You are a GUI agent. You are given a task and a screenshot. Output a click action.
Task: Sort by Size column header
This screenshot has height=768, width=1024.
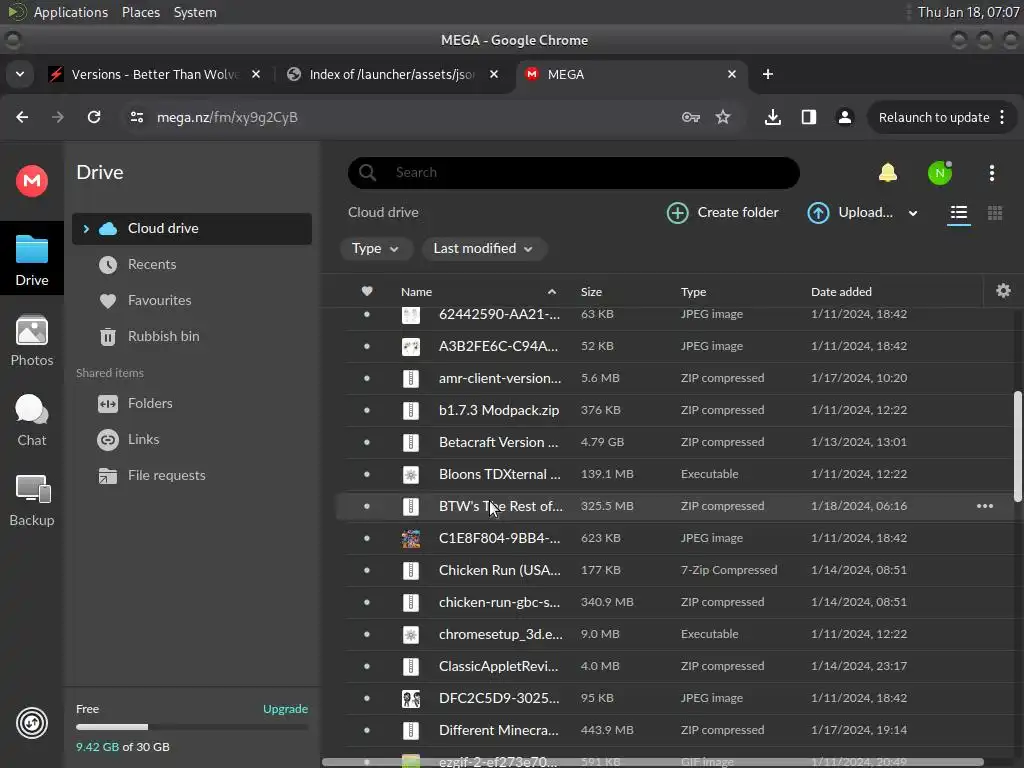[591, 292]
